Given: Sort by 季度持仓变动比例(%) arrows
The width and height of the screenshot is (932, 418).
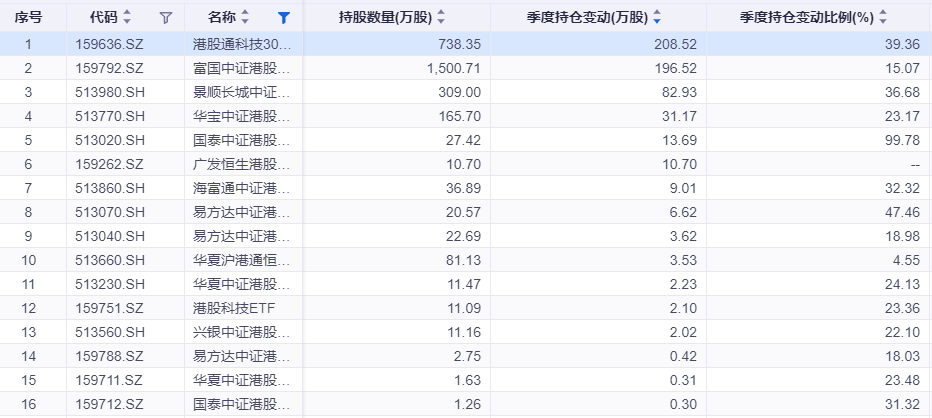Looking at the screenshot, I should 883,17.
